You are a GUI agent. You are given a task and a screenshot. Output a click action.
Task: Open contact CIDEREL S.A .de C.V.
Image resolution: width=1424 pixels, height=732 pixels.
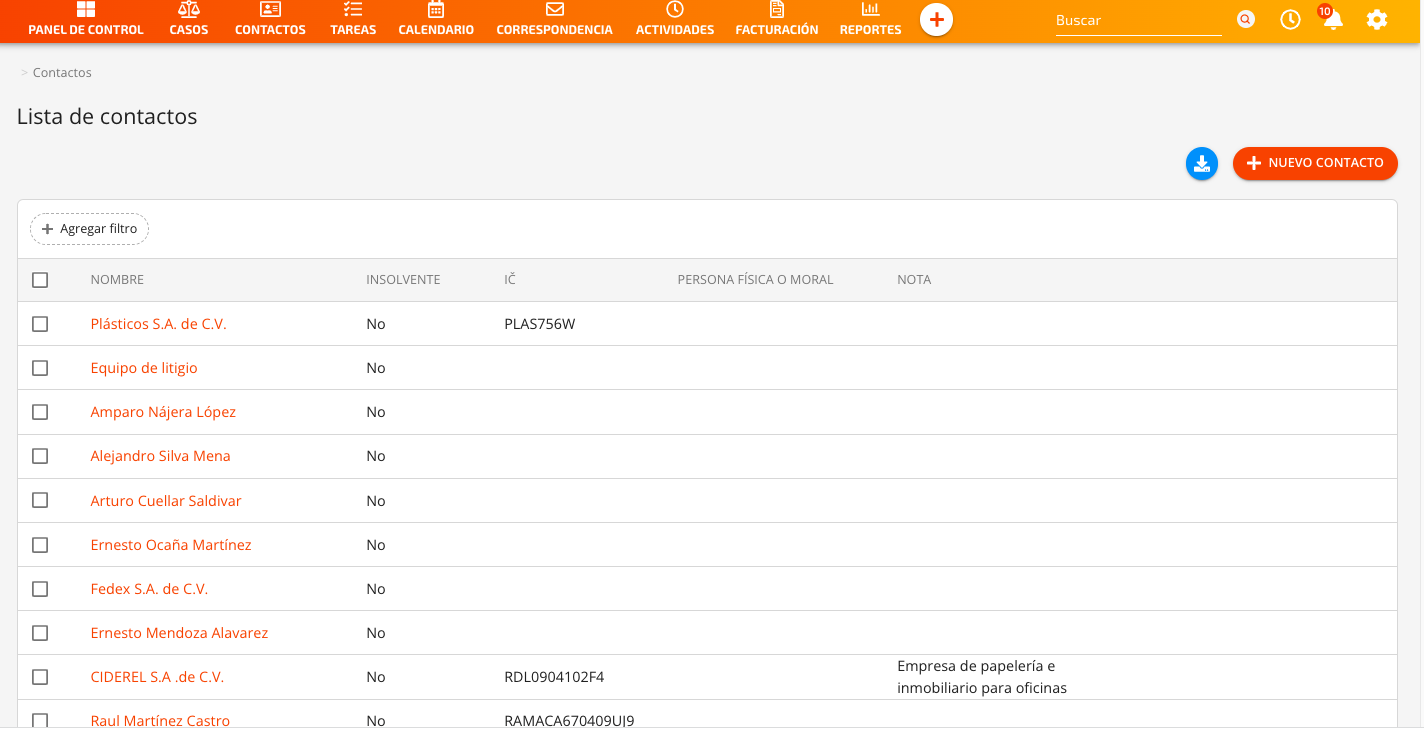[x=157, y=677]
